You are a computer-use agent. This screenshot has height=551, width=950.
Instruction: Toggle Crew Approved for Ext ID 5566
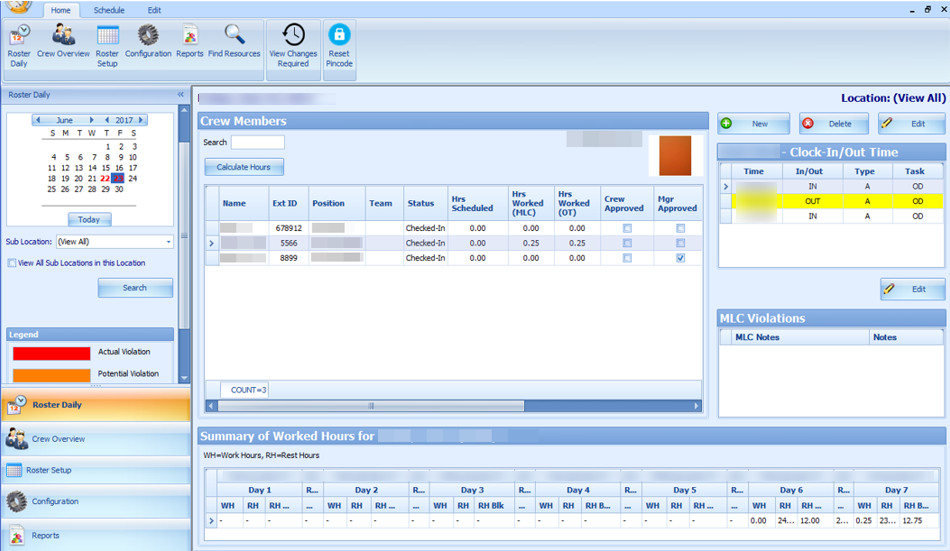tap(627, 243)
